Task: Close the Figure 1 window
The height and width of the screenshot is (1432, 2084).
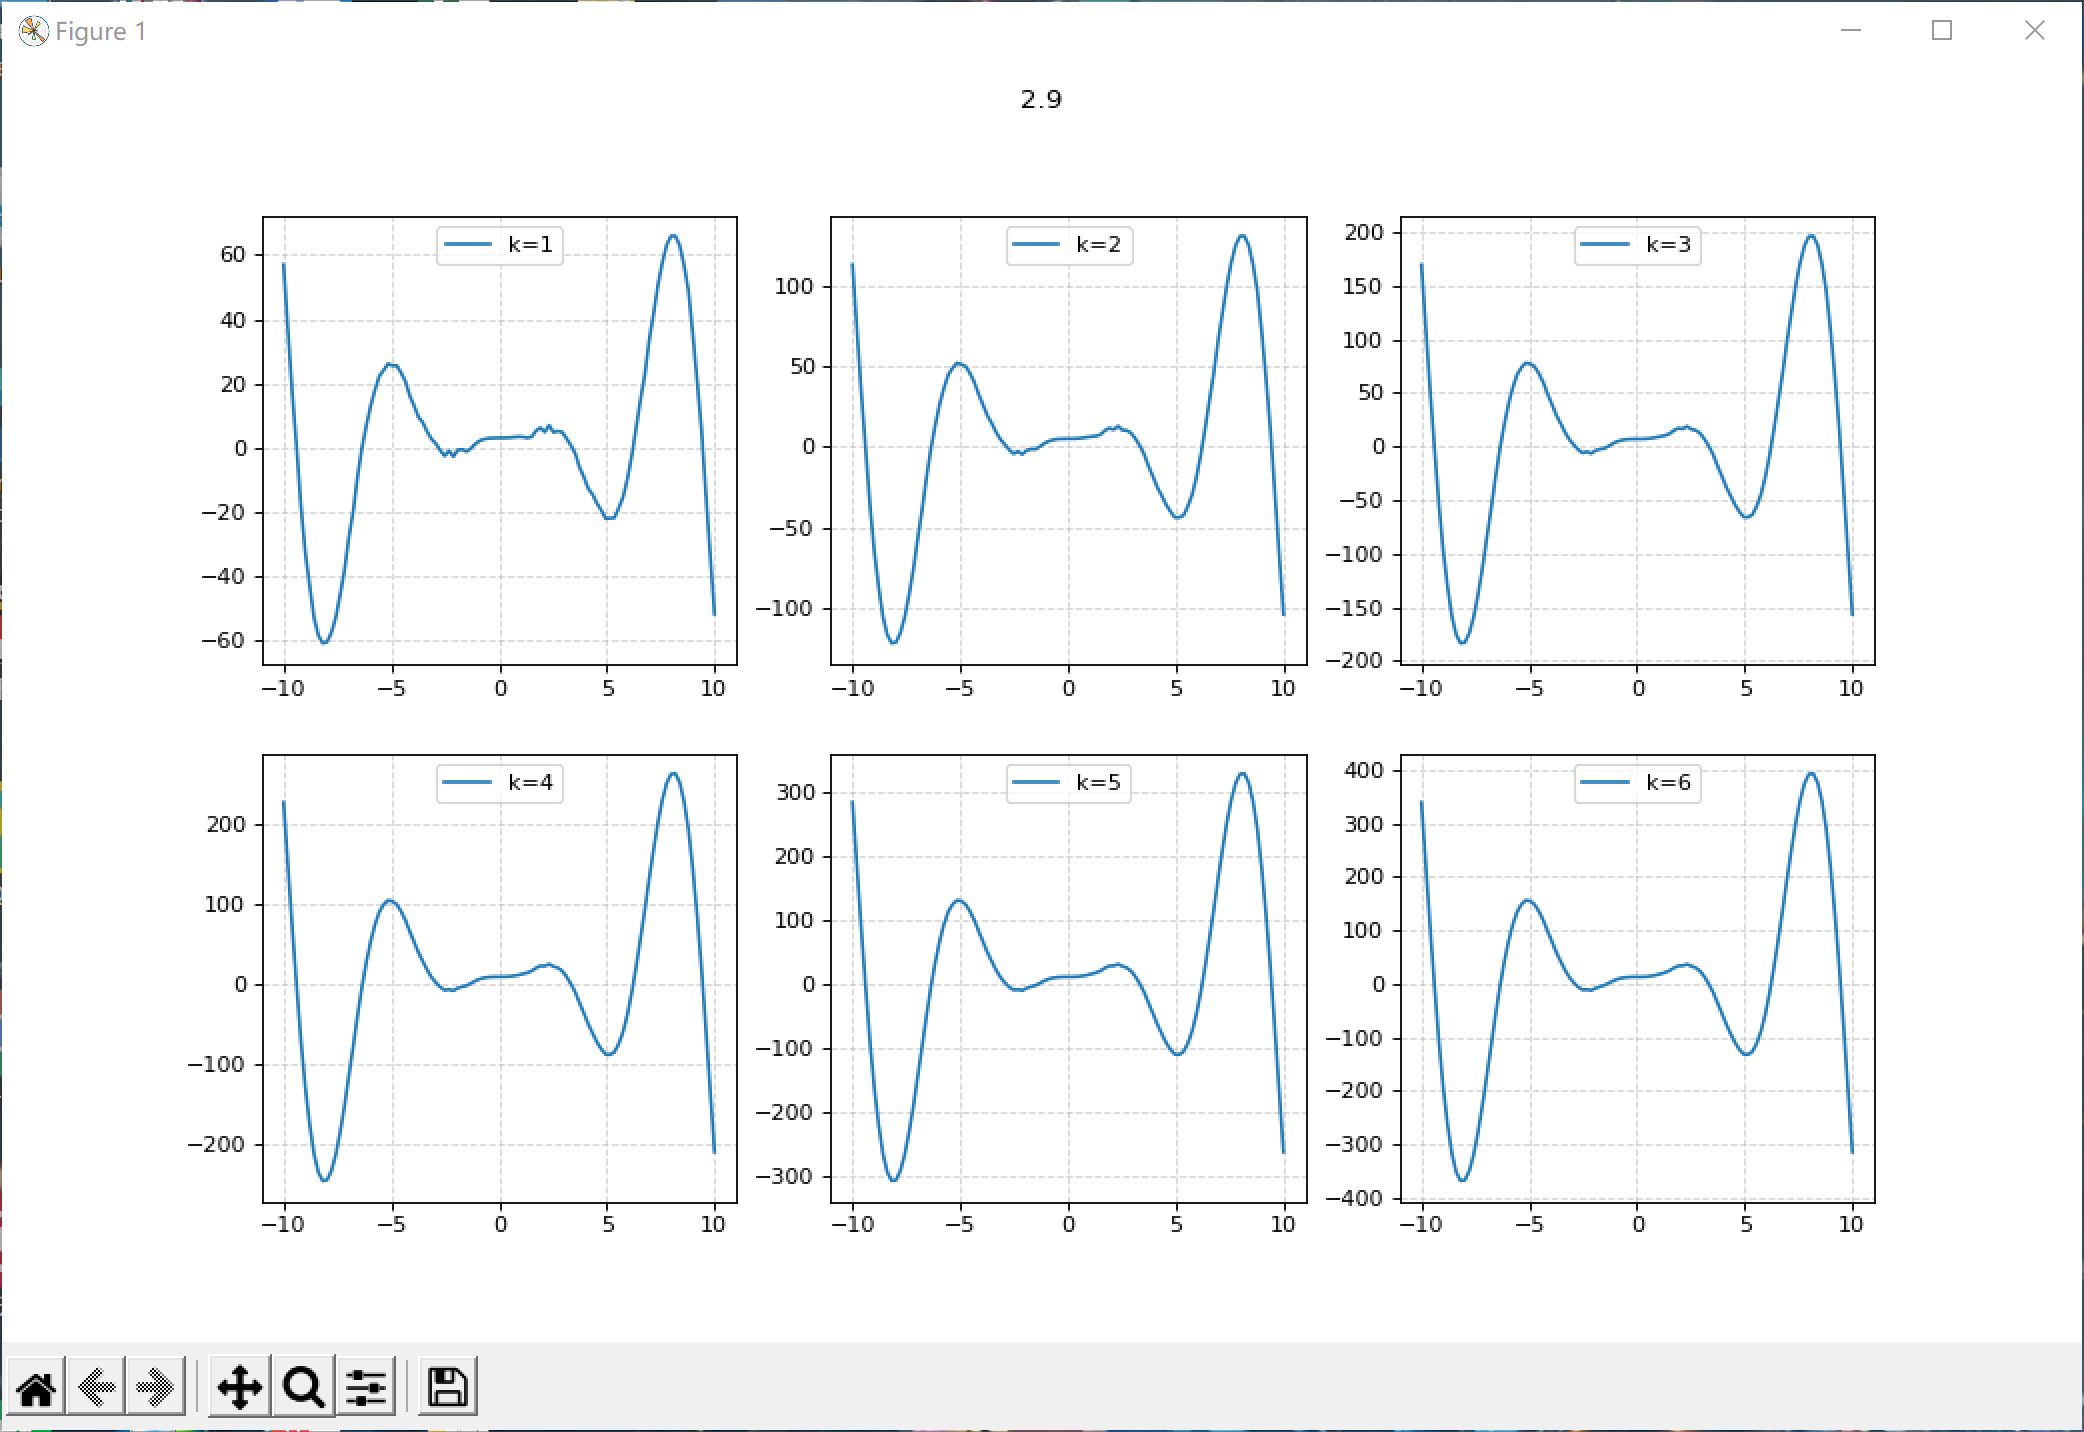Action: coord(2034,31)
